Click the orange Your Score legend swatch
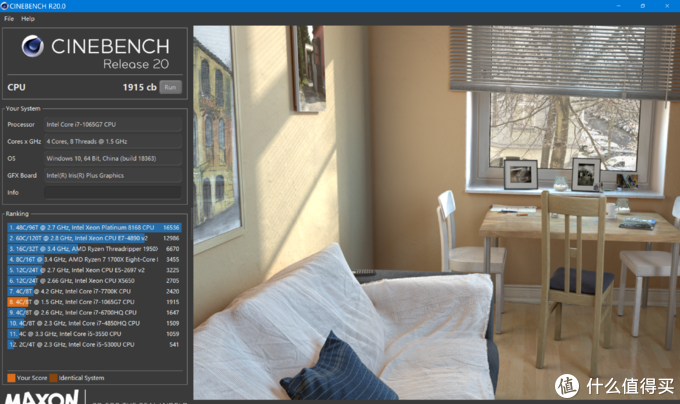The image size is (680, 404). click(x=10, y=378)
